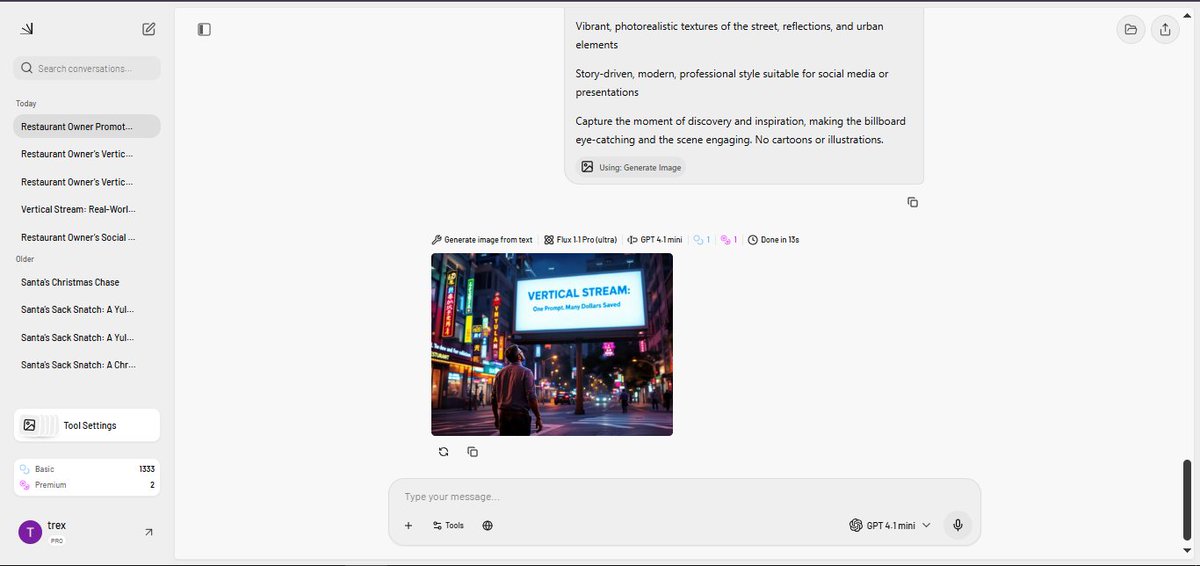1200x566 pixels.
Task: Copy the user prompt message
Action: pyautogui.click(x=912, y=202)
